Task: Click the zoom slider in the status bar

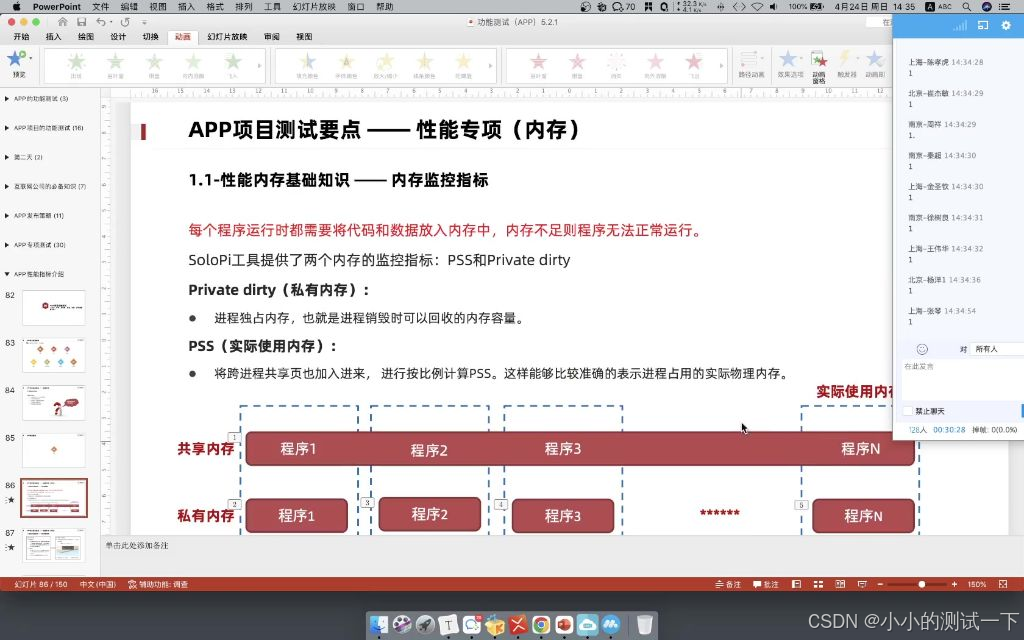Action: 923,583
